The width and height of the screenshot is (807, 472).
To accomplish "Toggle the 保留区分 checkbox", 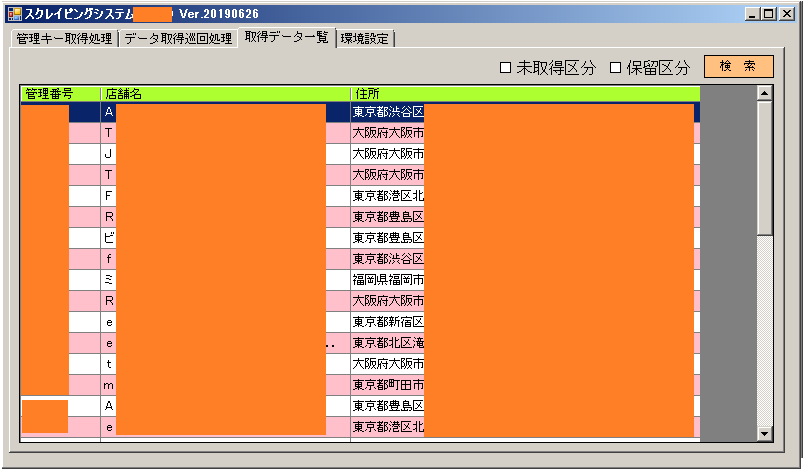I will coord(615,67).
